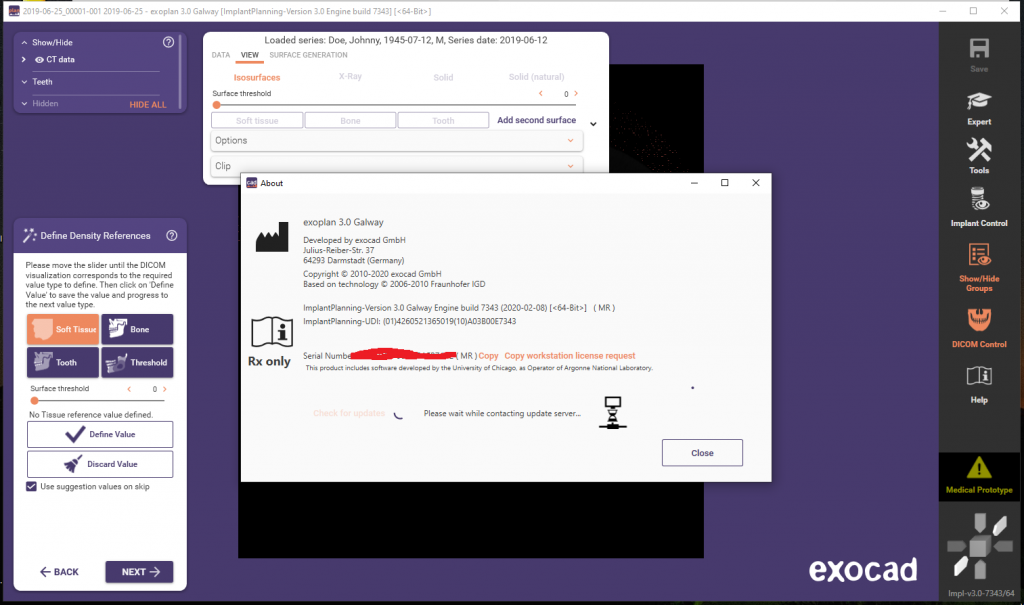Expand the Clip section
The height and width of the screenshot is (605, 1024).
coord(396,166)
